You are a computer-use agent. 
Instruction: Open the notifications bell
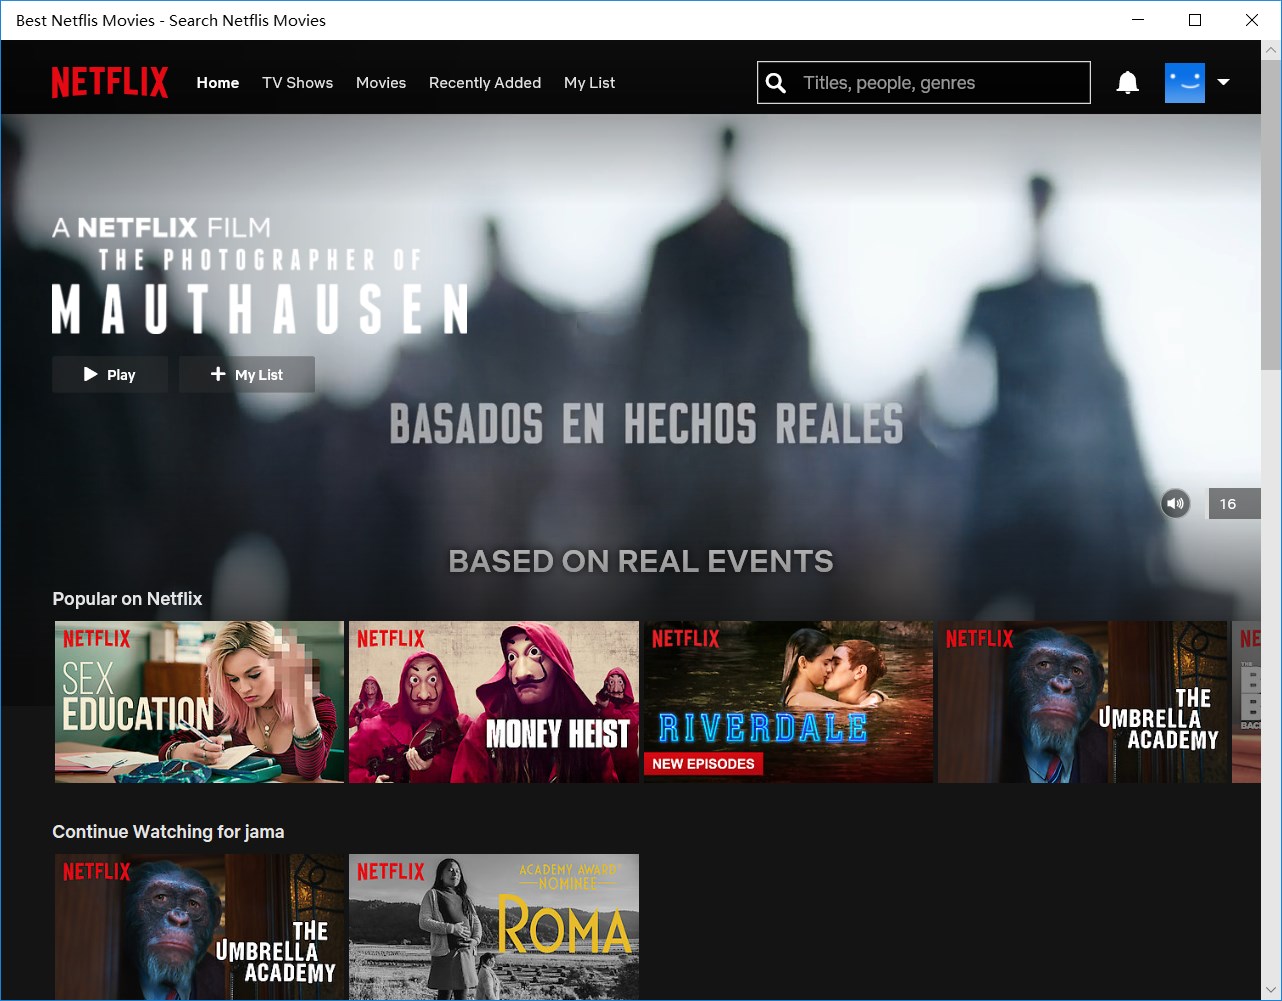point(1127,83)
